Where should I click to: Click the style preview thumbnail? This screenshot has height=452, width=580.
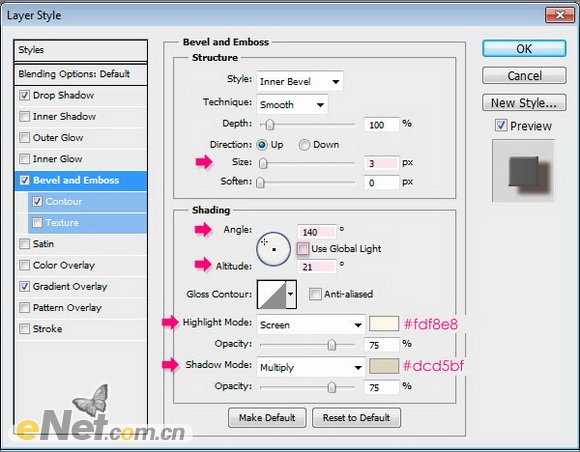click(x=523, y=172)
